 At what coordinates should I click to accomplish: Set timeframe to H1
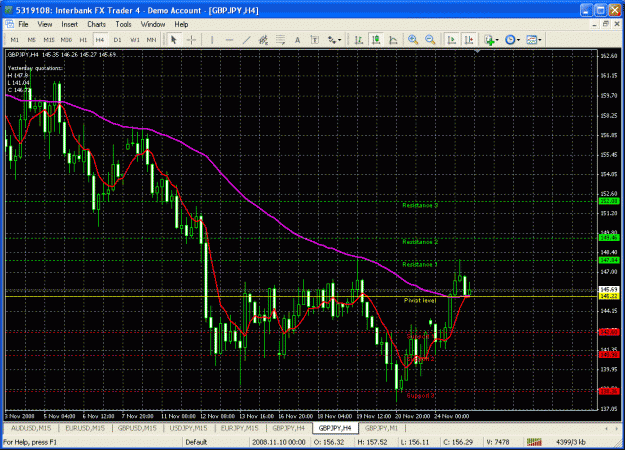[83, 40]
